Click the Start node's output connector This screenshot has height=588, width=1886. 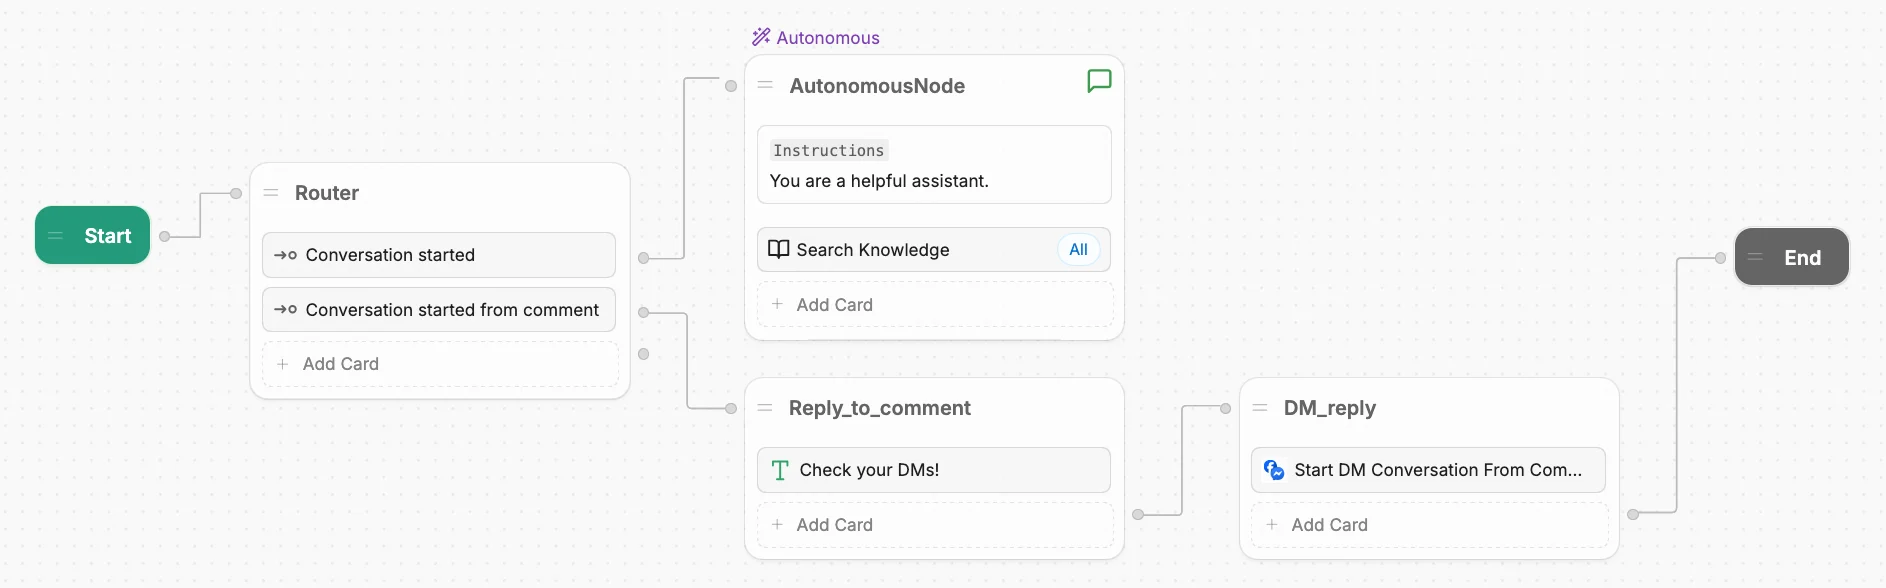(165, 236)
